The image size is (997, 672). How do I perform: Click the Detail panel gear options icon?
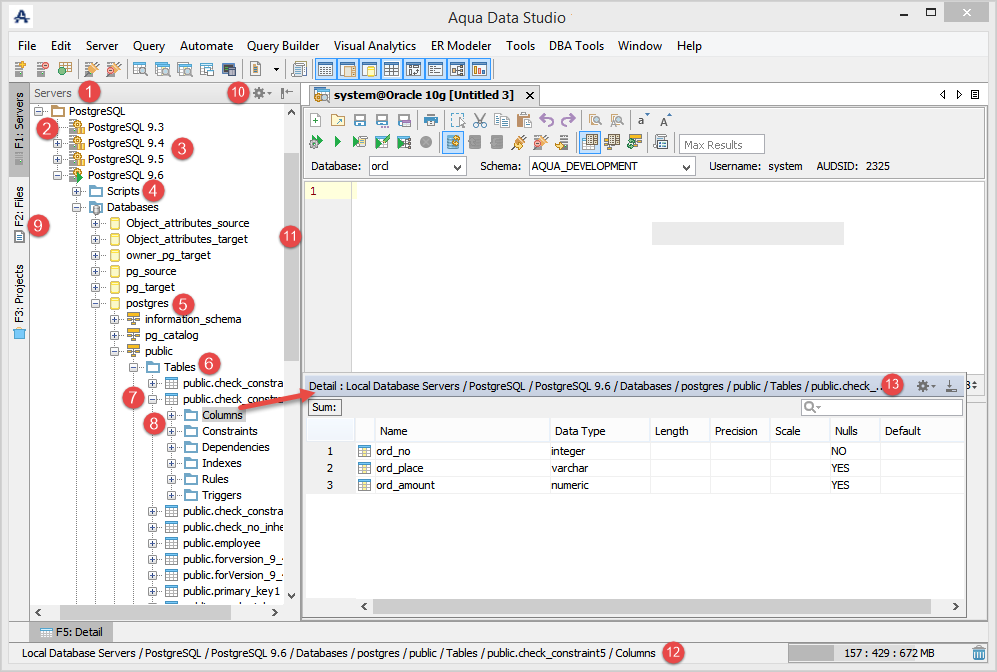(x=924, y=385)
